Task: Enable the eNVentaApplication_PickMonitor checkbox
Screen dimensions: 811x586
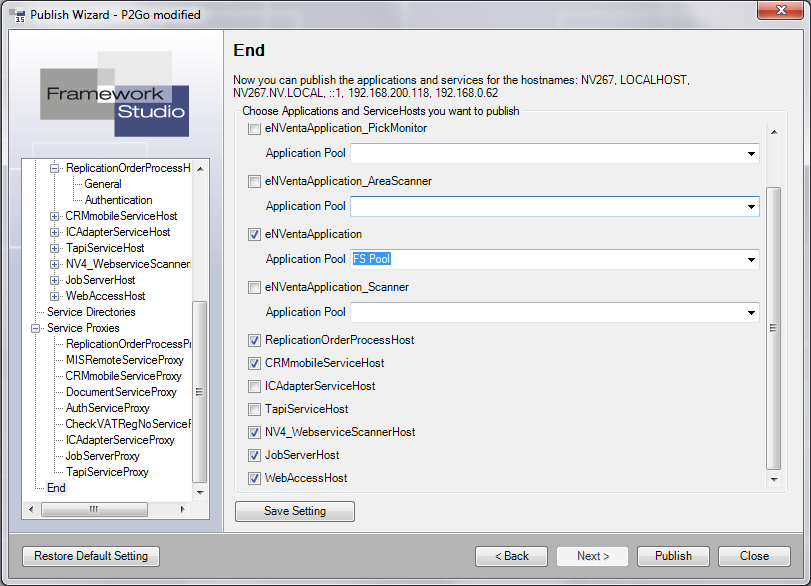Action: [254, 128]
